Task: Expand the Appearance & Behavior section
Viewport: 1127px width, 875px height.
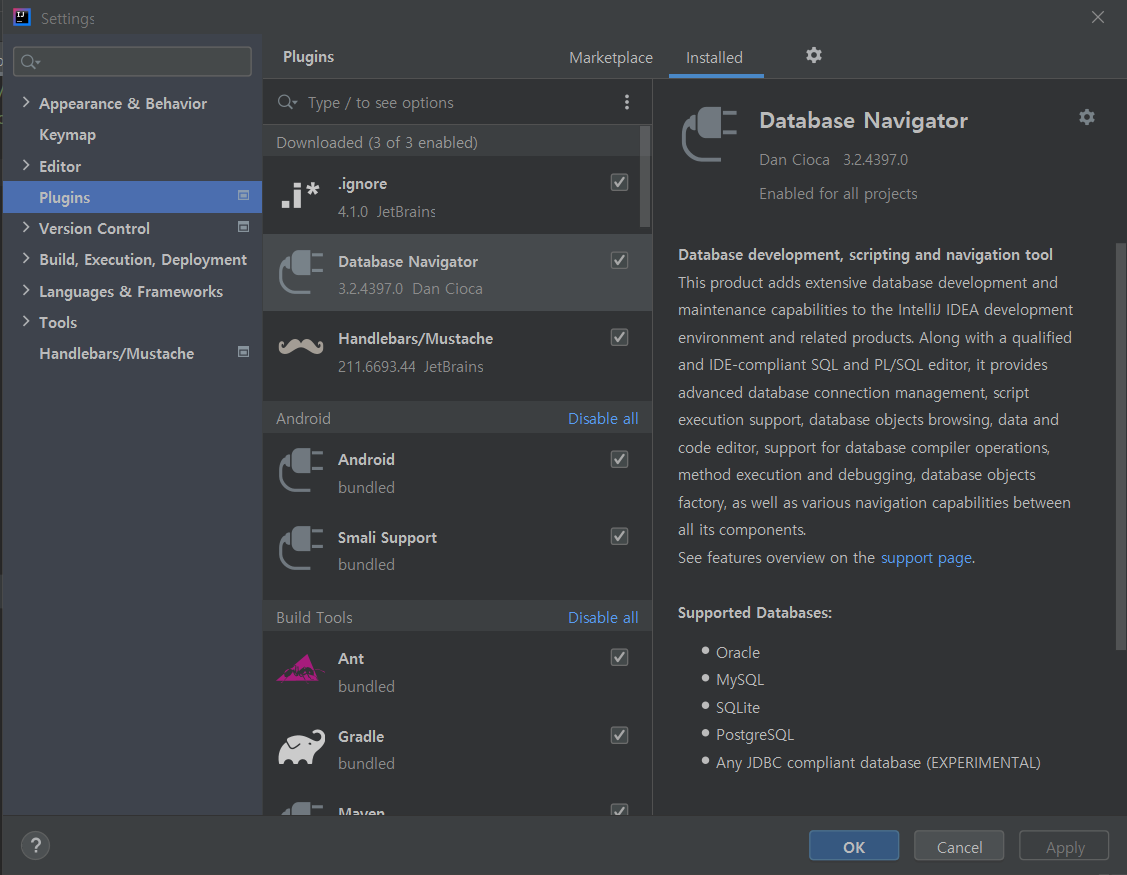Action: click(x=24, y=103)
